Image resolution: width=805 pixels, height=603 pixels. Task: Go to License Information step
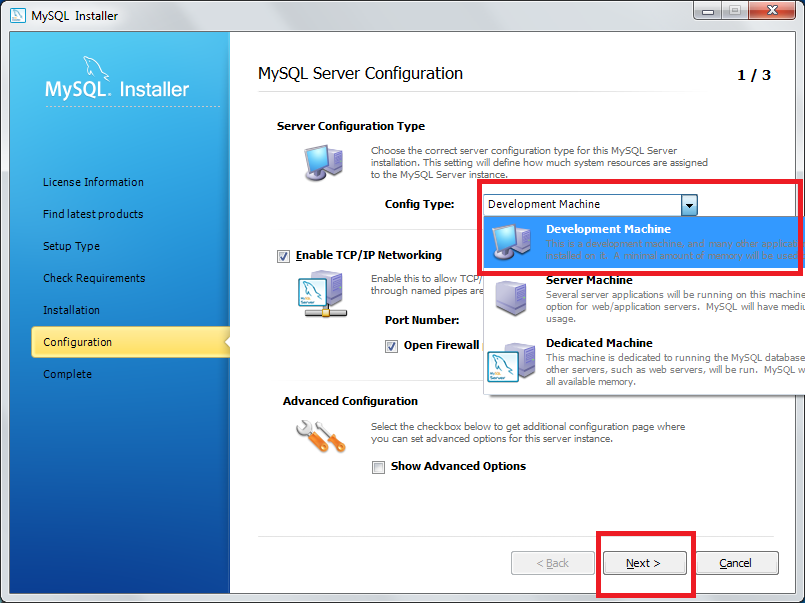93,182
